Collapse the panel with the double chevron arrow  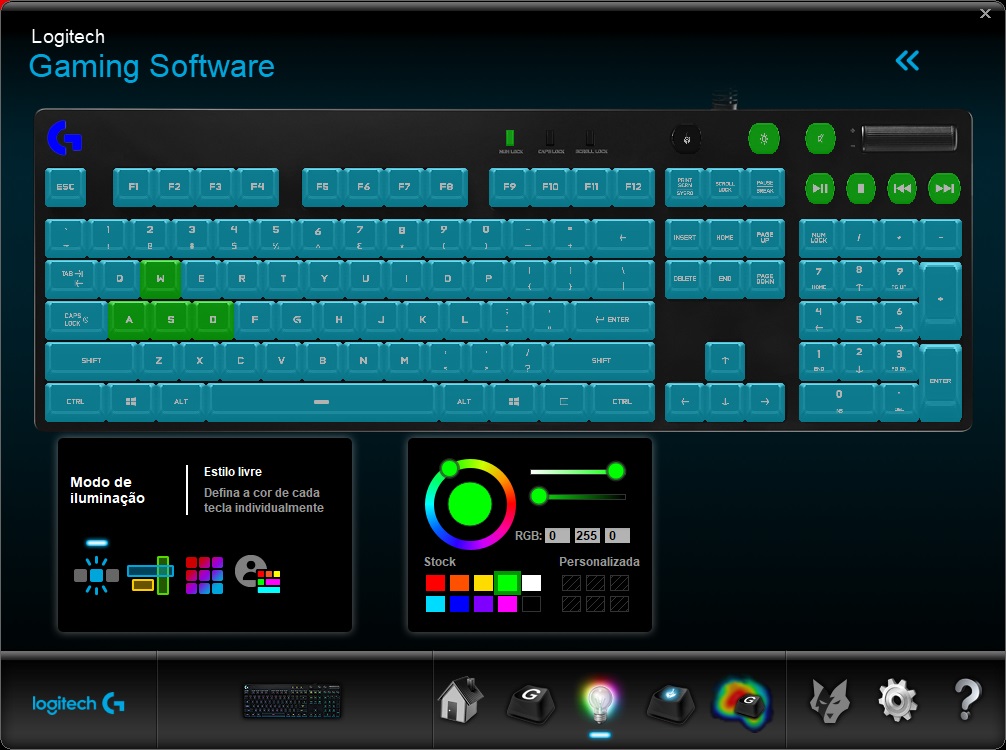coord(907,61)
